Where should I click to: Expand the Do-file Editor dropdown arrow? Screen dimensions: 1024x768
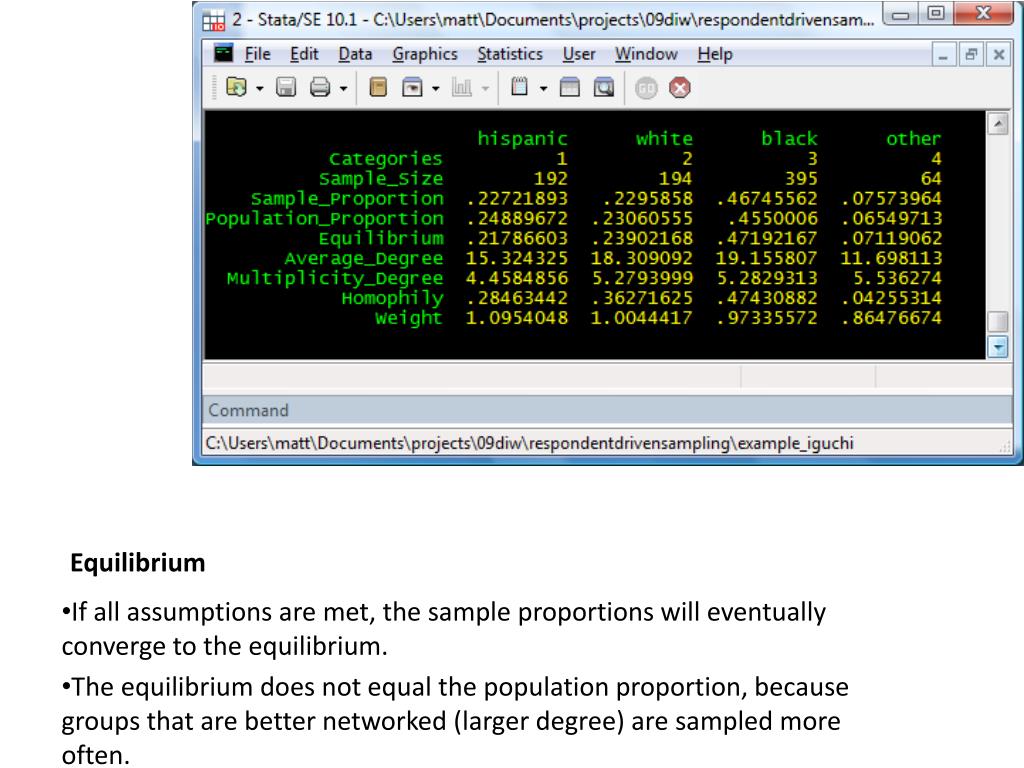coord(543,88)
